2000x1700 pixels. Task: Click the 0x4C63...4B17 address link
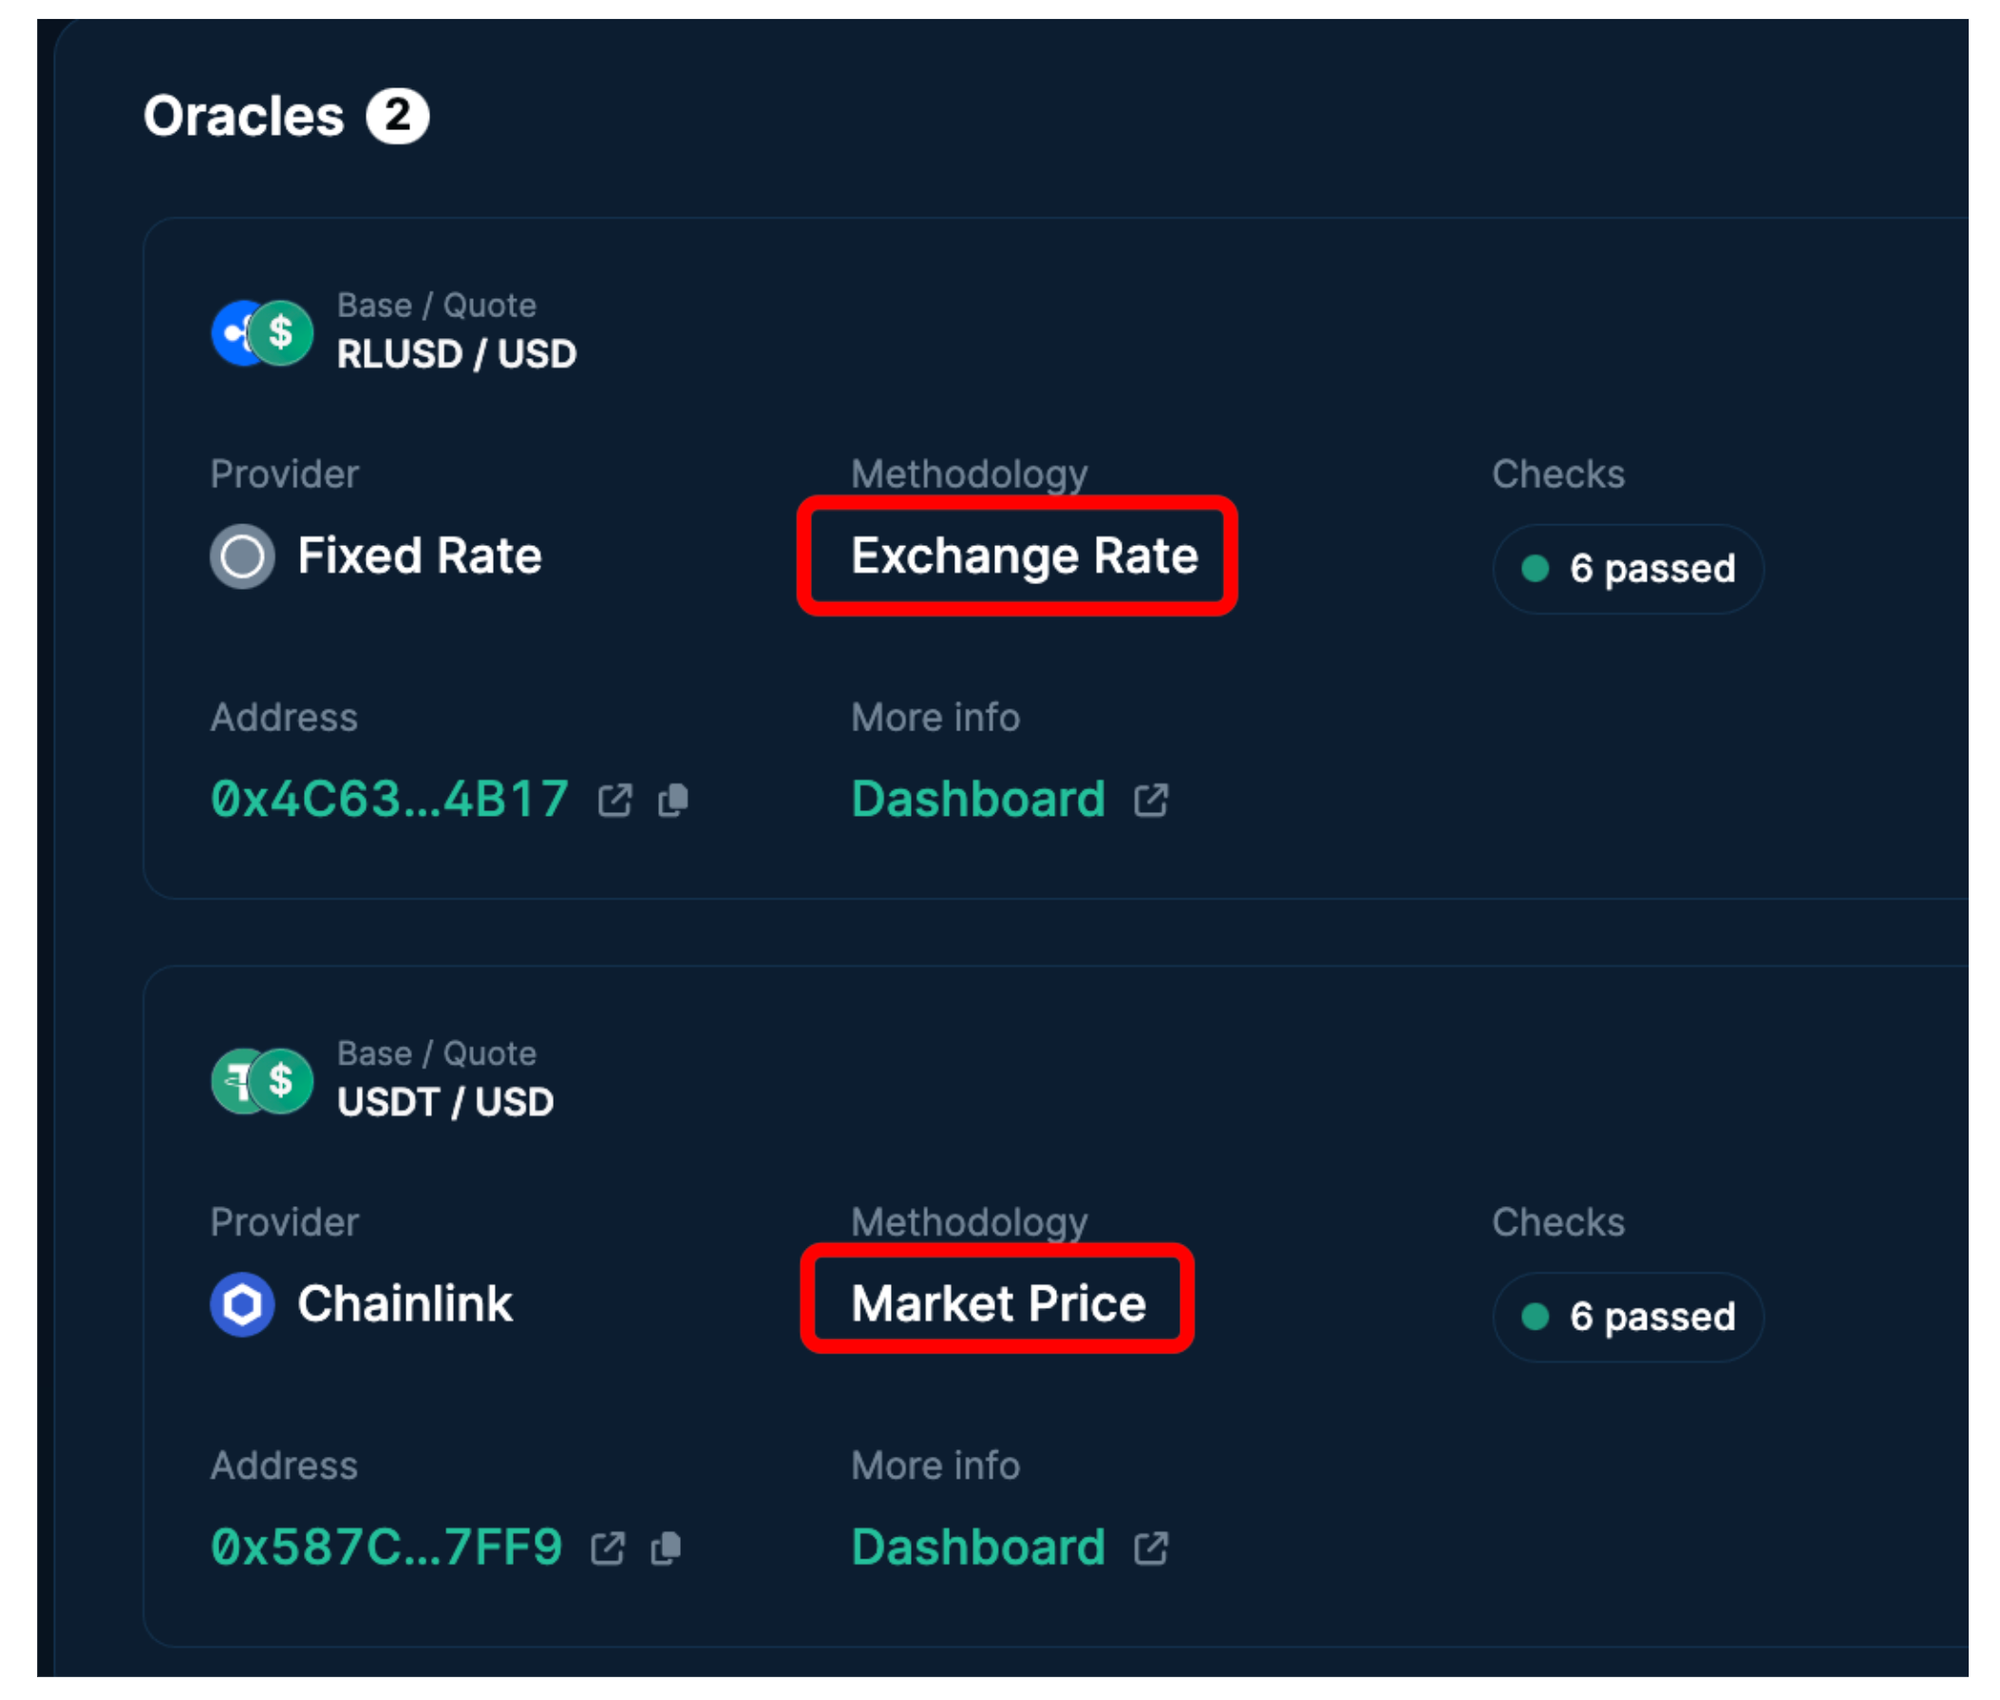tap(389, 800)
